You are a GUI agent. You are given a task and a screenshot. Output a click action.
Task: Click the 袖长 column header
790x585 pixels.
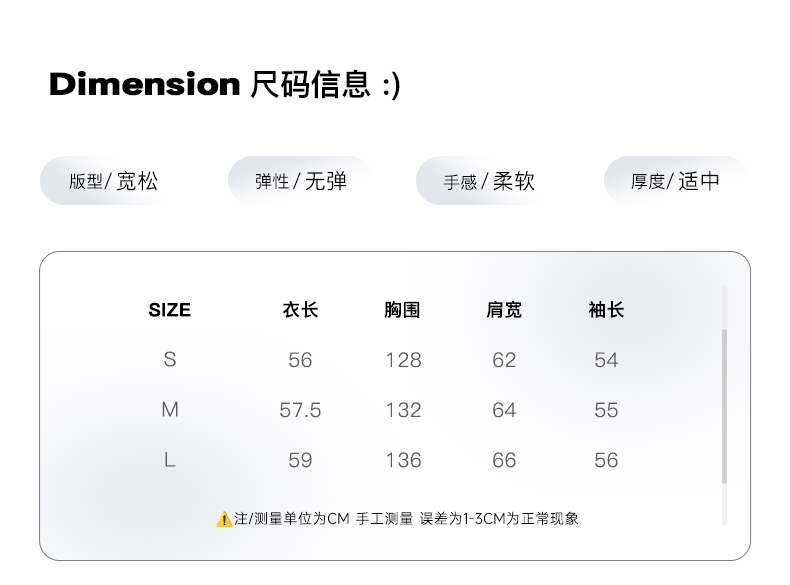coord(606,310)
